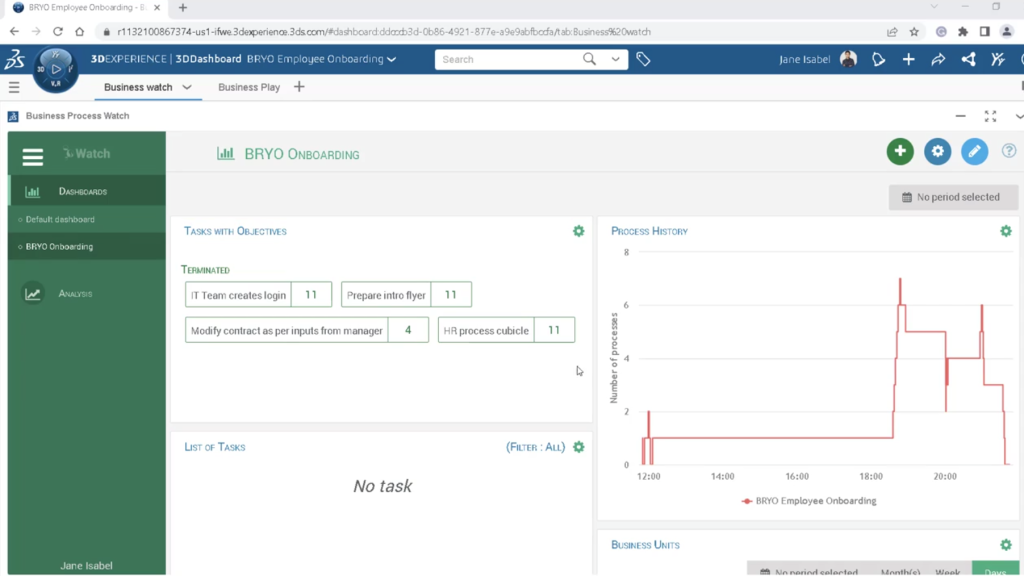
Task: Click the HR process cubicle task
Action: tap(506, 330)
